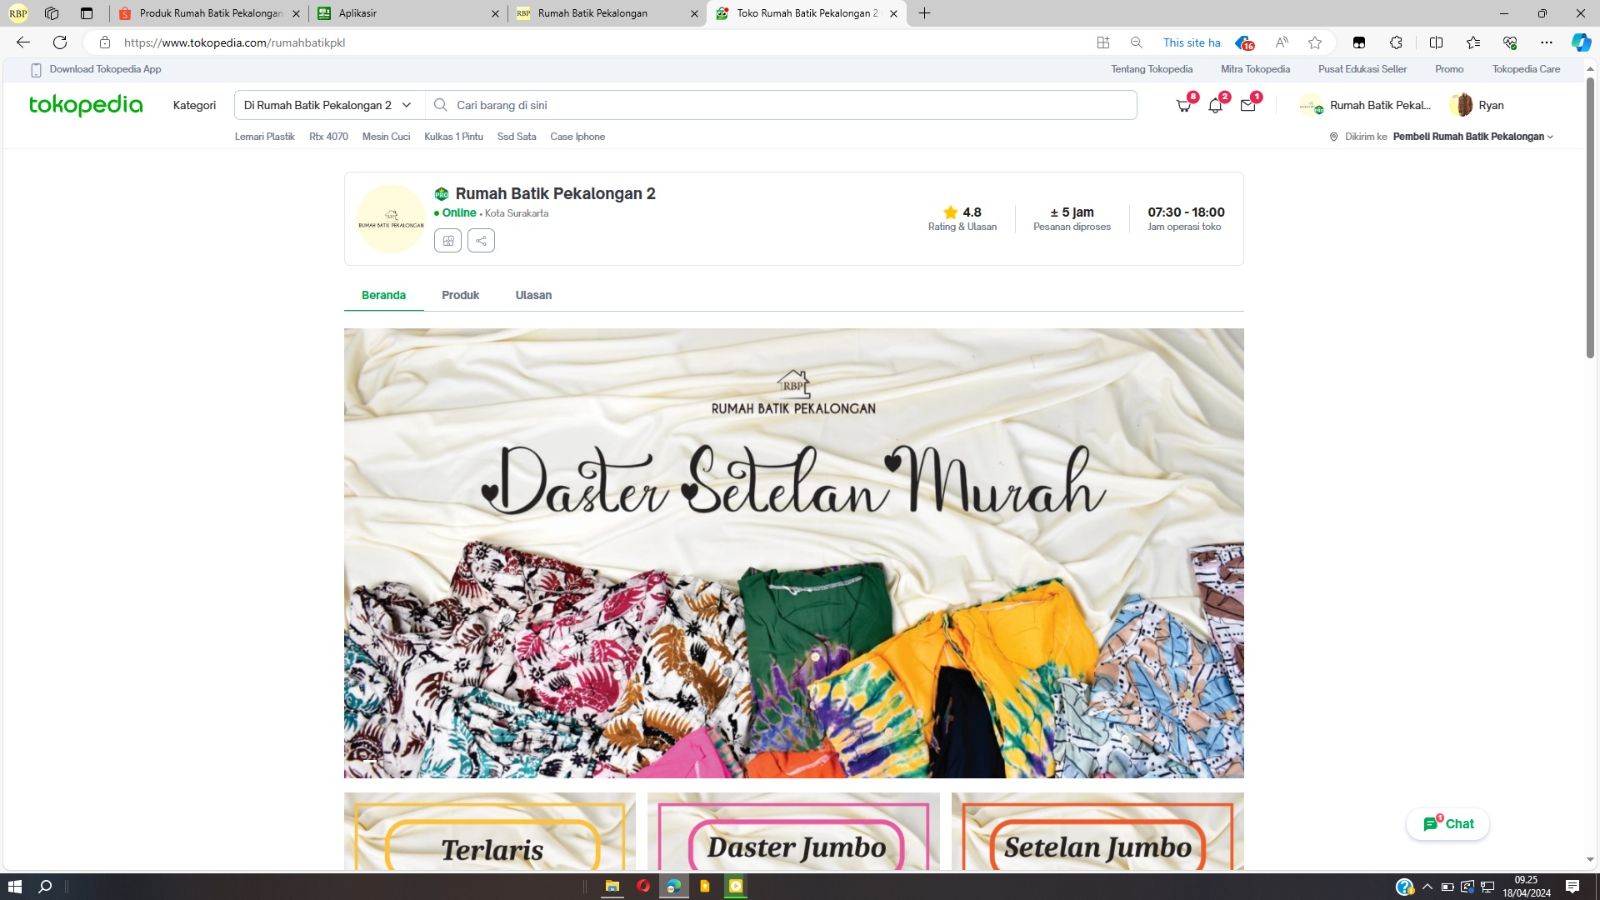This screenshot has width=1600, height=900.
Task: Click the Mesin Cuci search suggestion
Action: click(x=386, y=137)
